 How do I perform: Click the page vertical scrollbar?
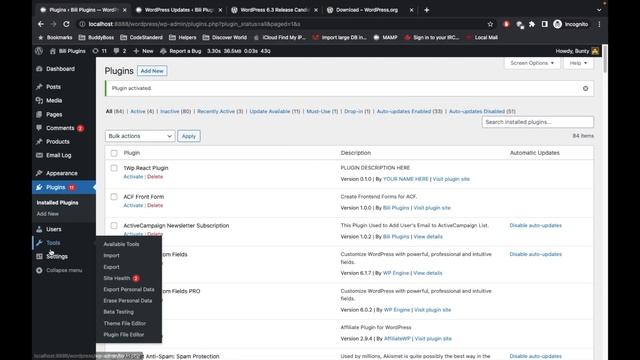(604, 60)
